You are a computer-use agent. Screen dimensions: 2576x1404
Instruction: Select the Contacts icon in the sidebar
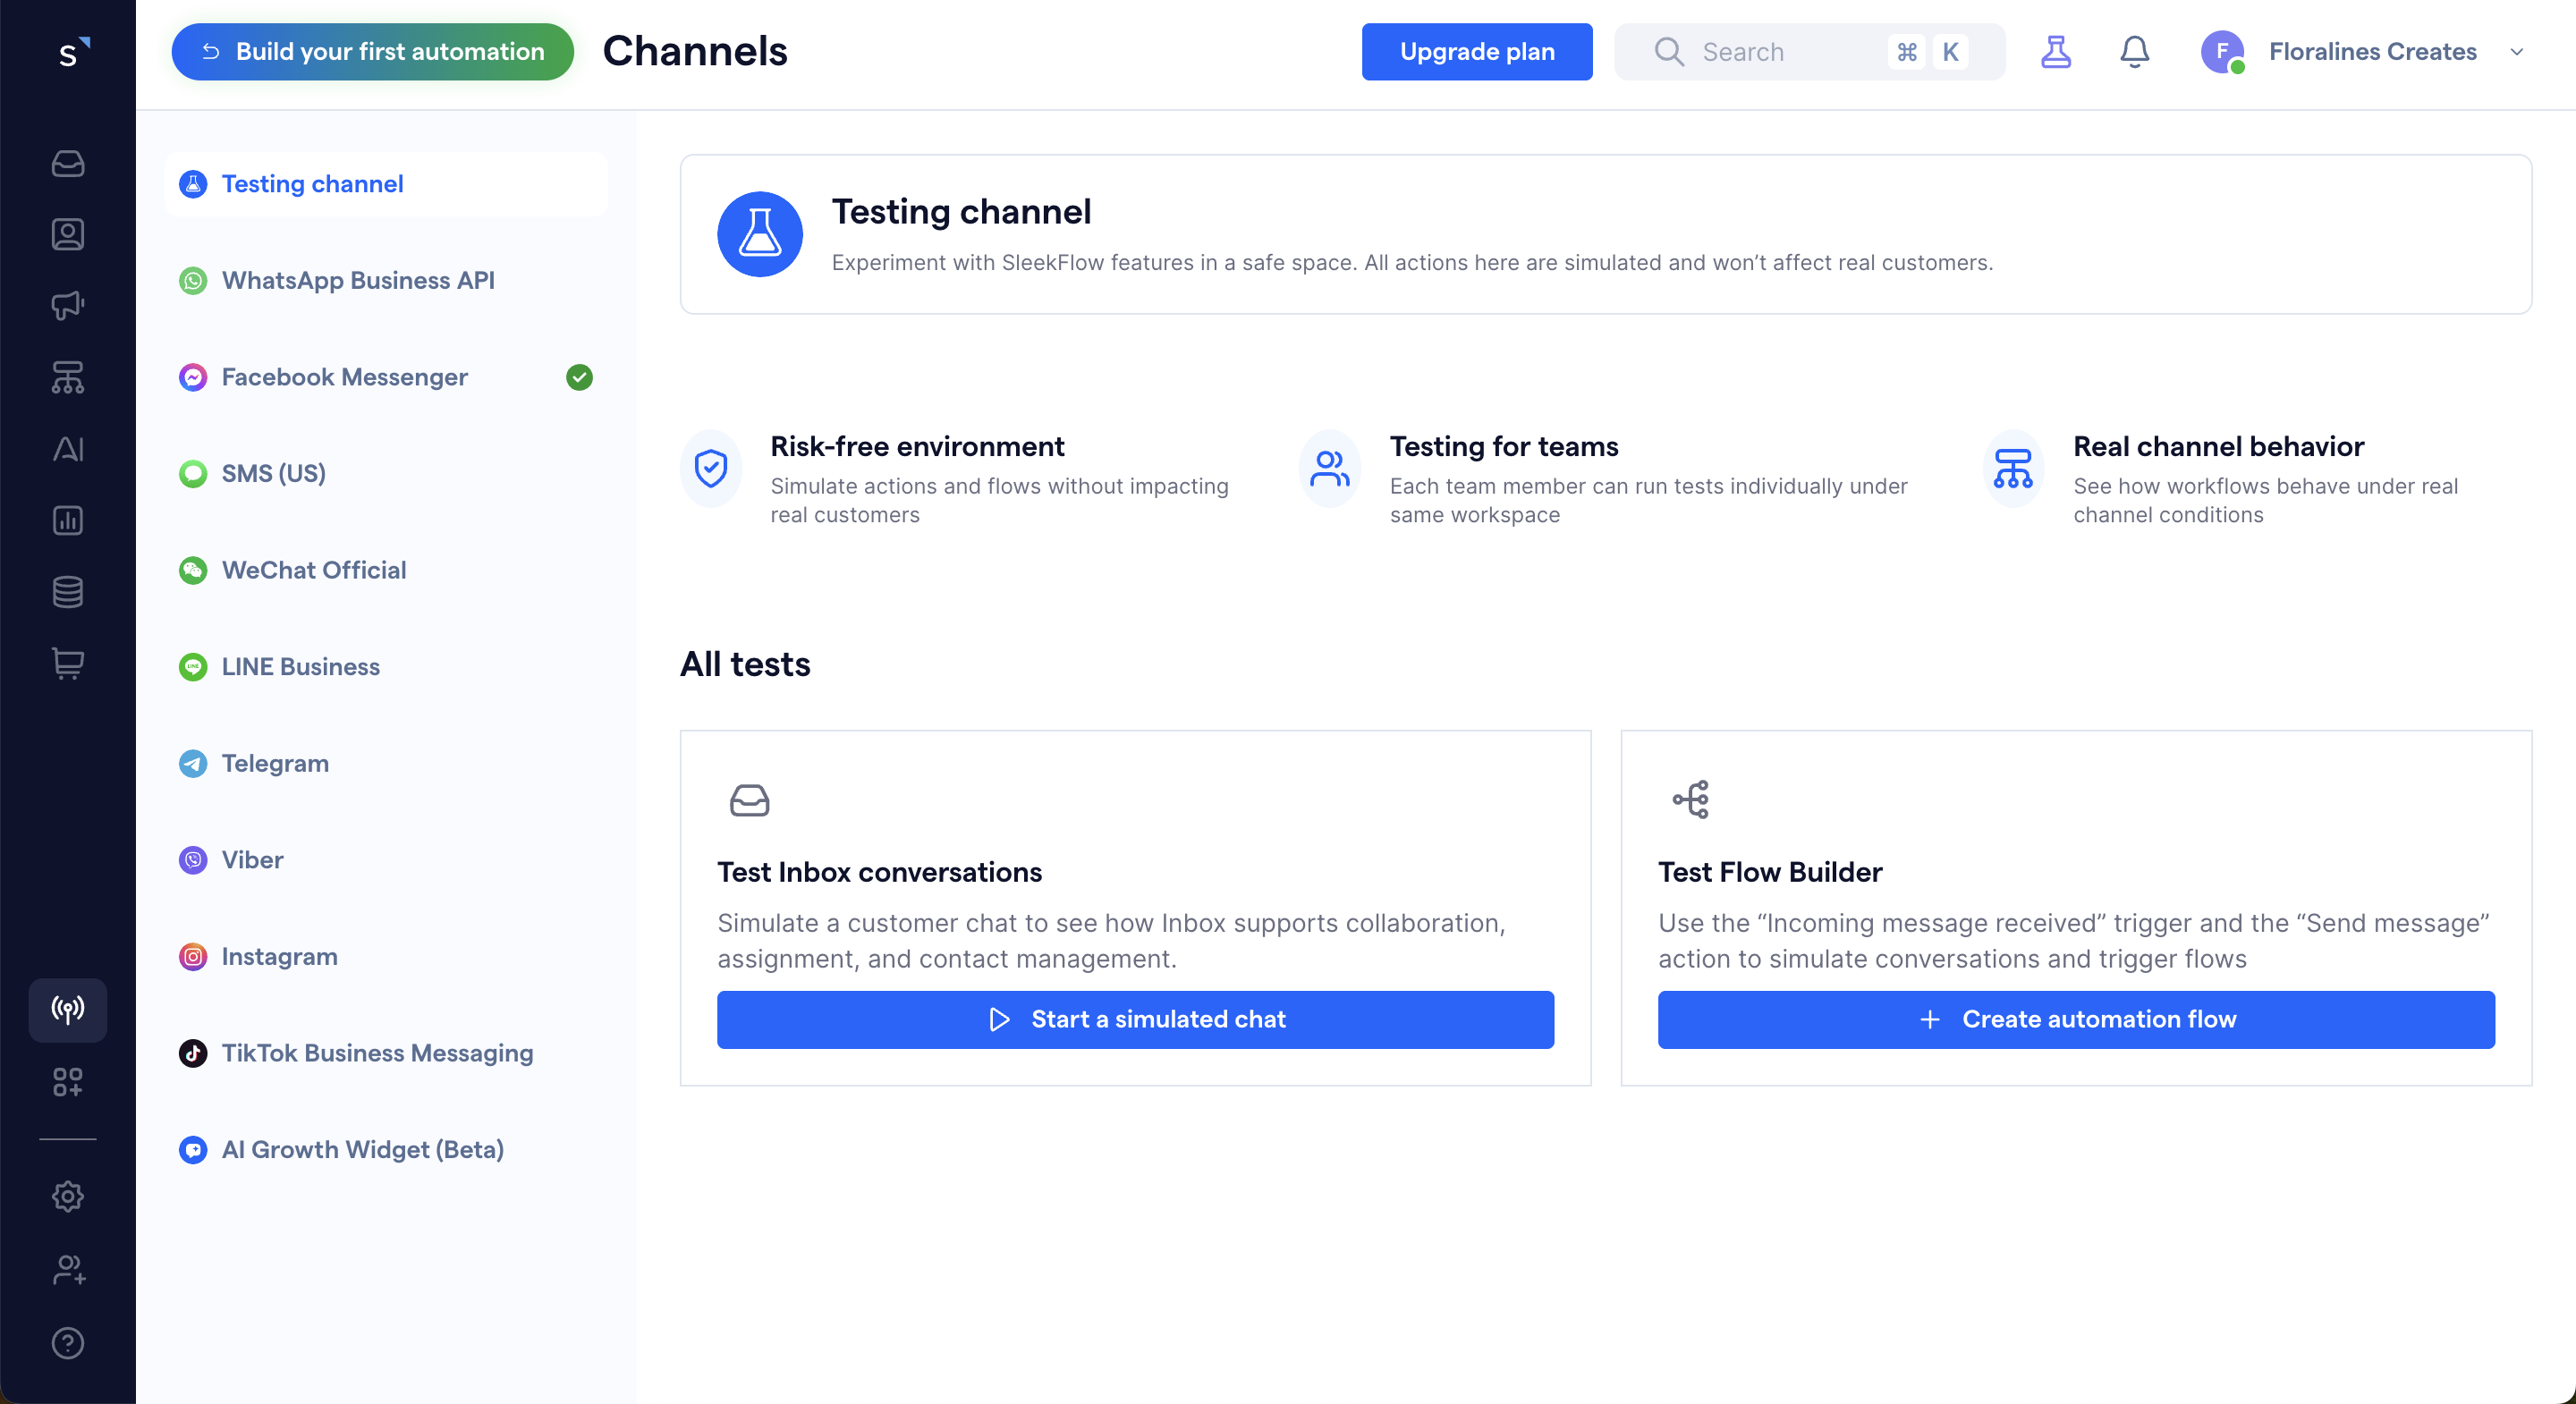click(x=67, y=234)
